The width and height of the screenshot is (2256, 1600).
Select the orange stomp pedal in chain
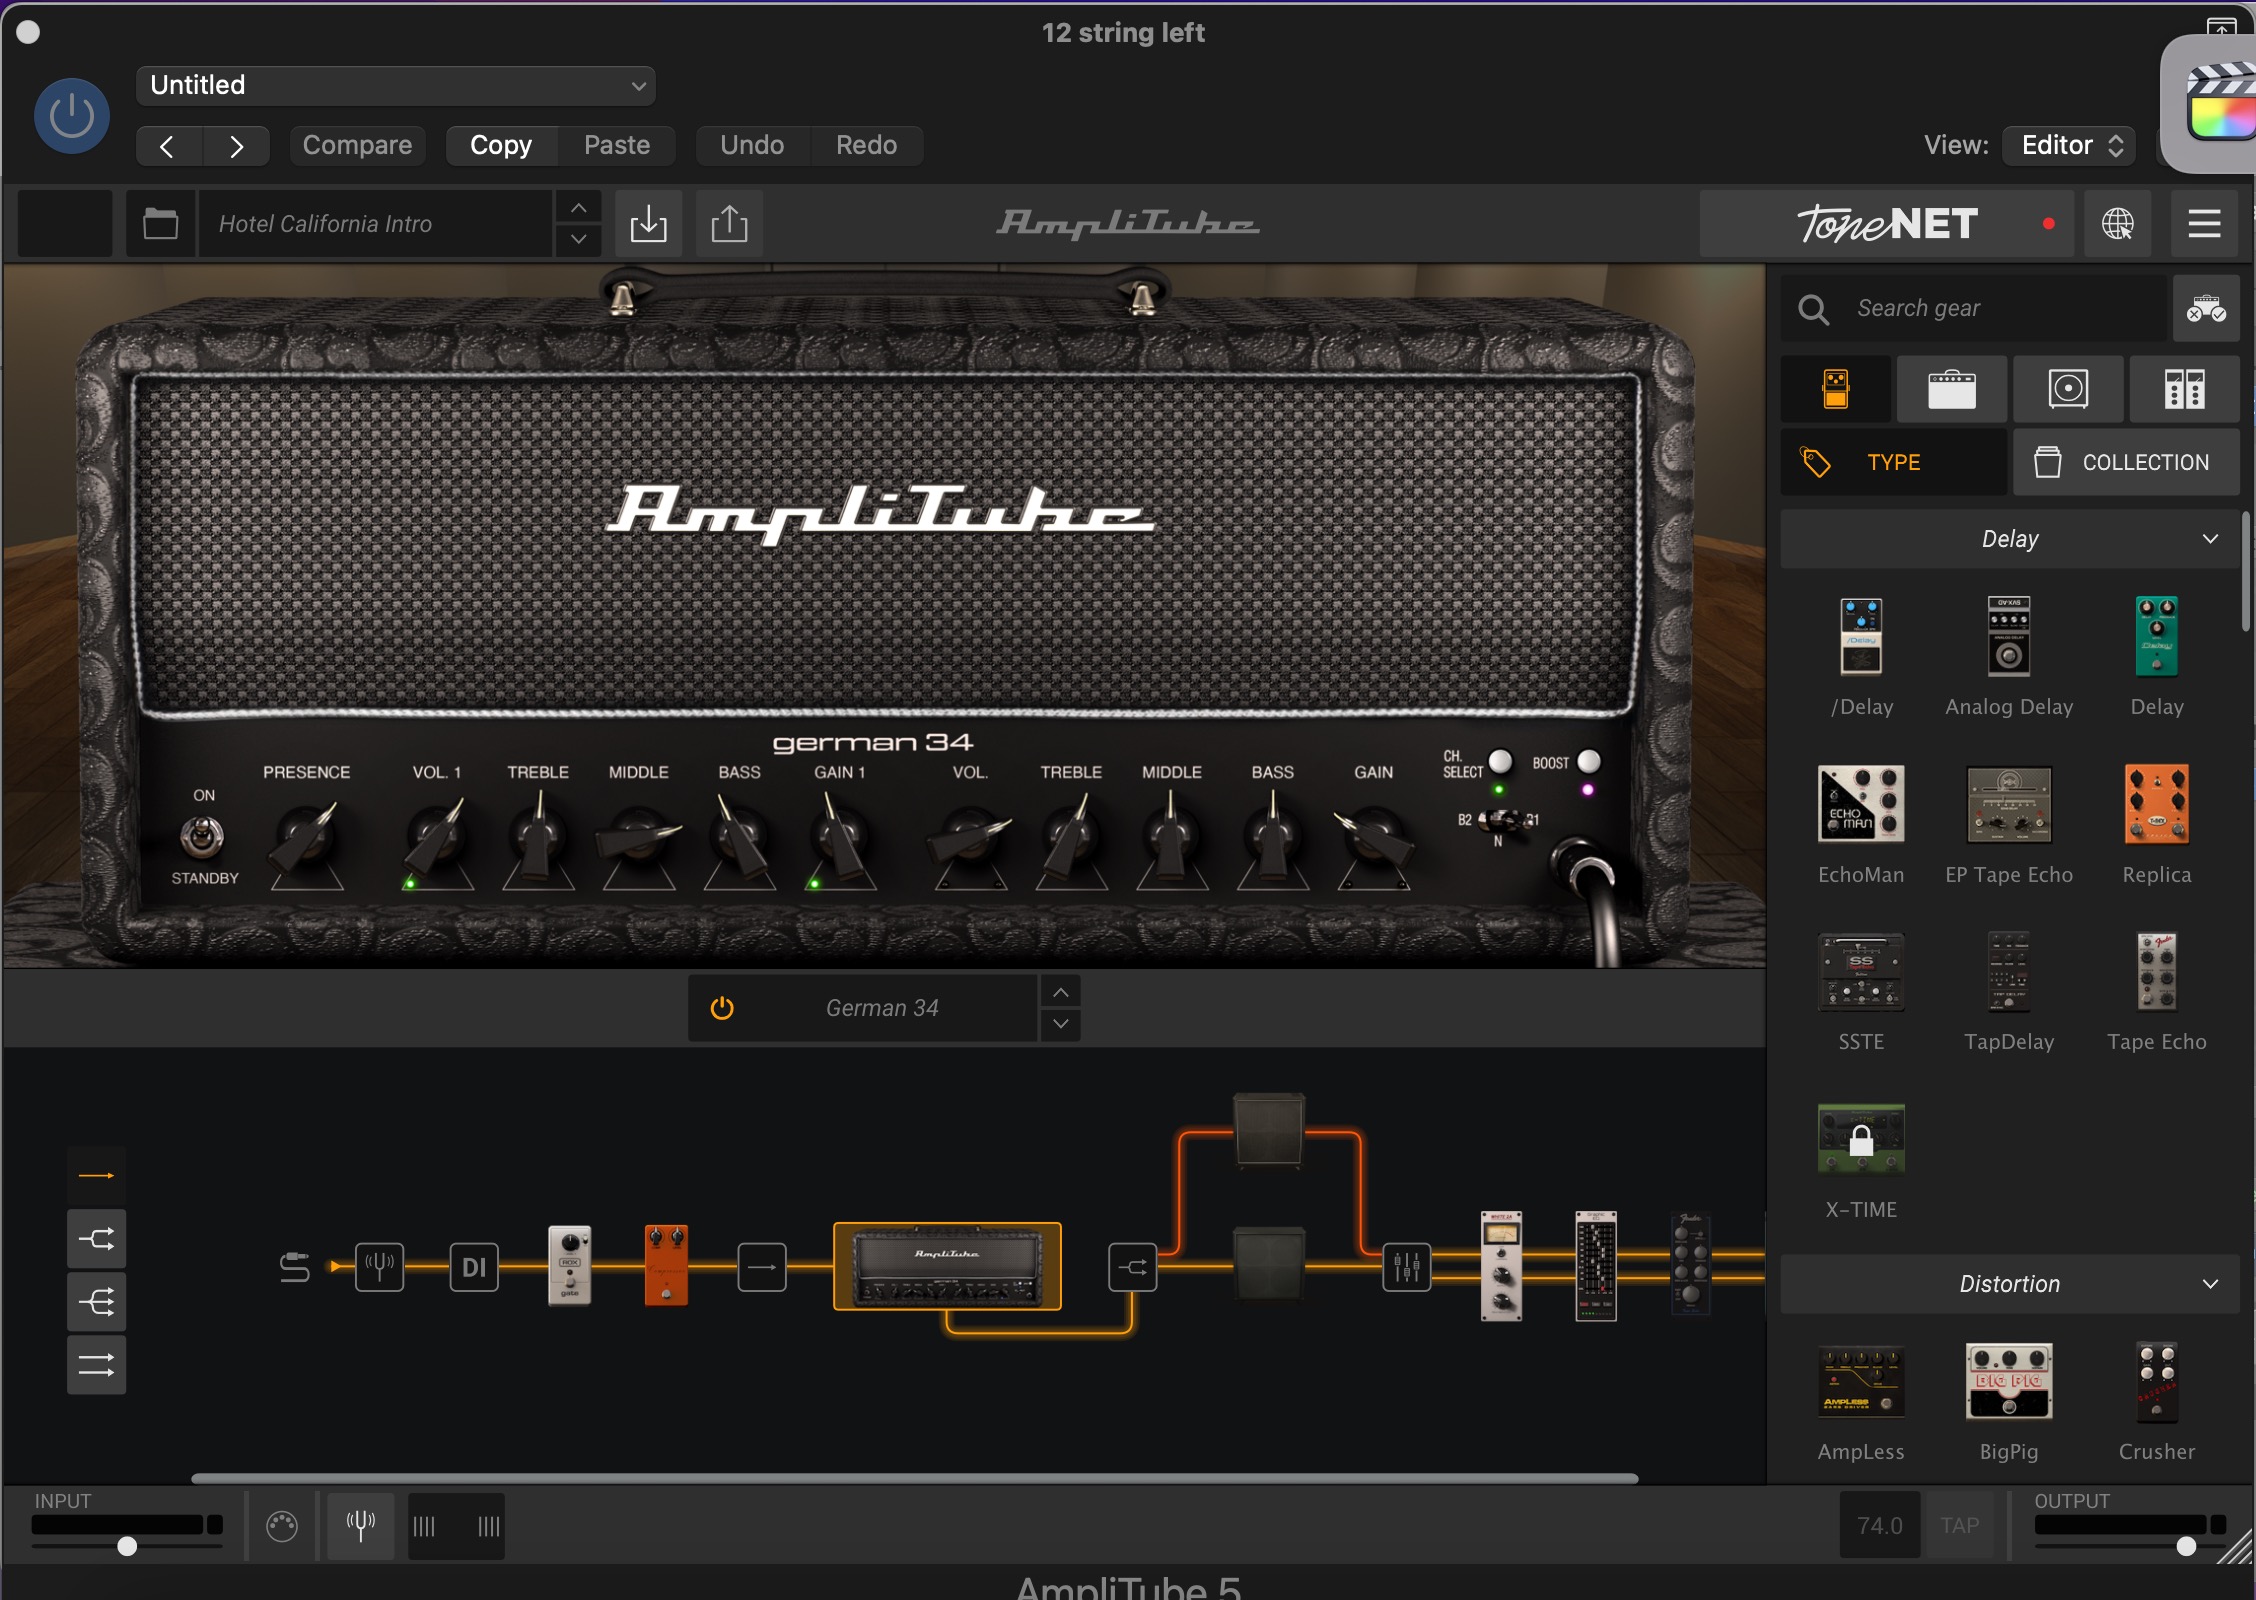point(666,1265)
